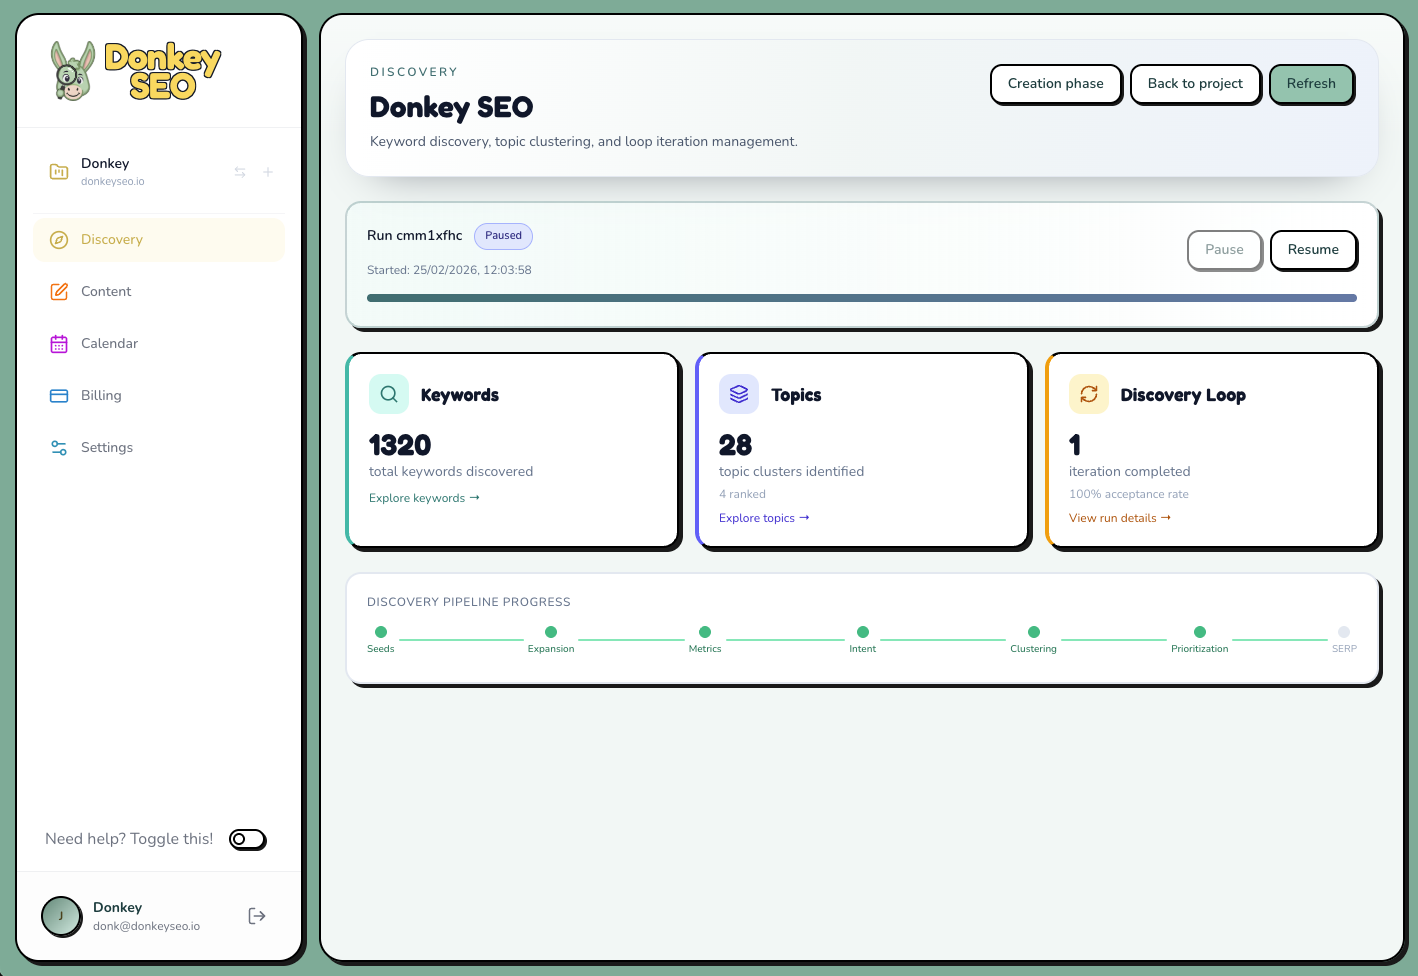The height and width of the screenshot is (976, 1418).
Task: Open Discovery in the sidebar
Action: tap(112, 240)
